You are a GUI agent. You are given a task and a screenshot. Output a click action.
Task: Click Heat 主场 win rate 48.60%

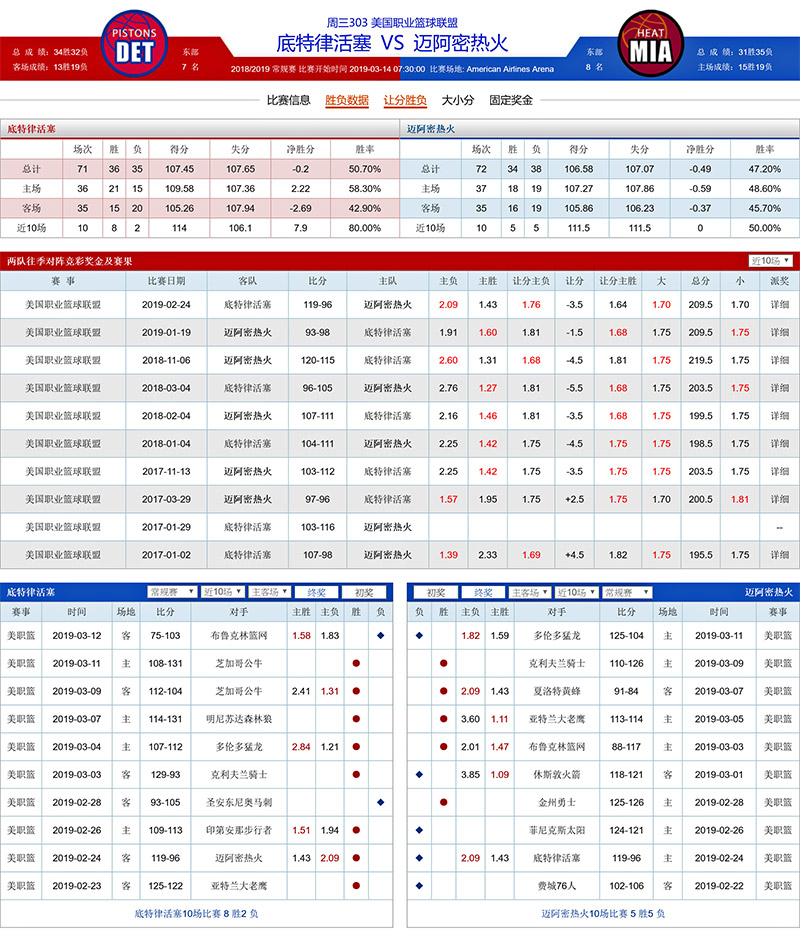pos(765,189)
